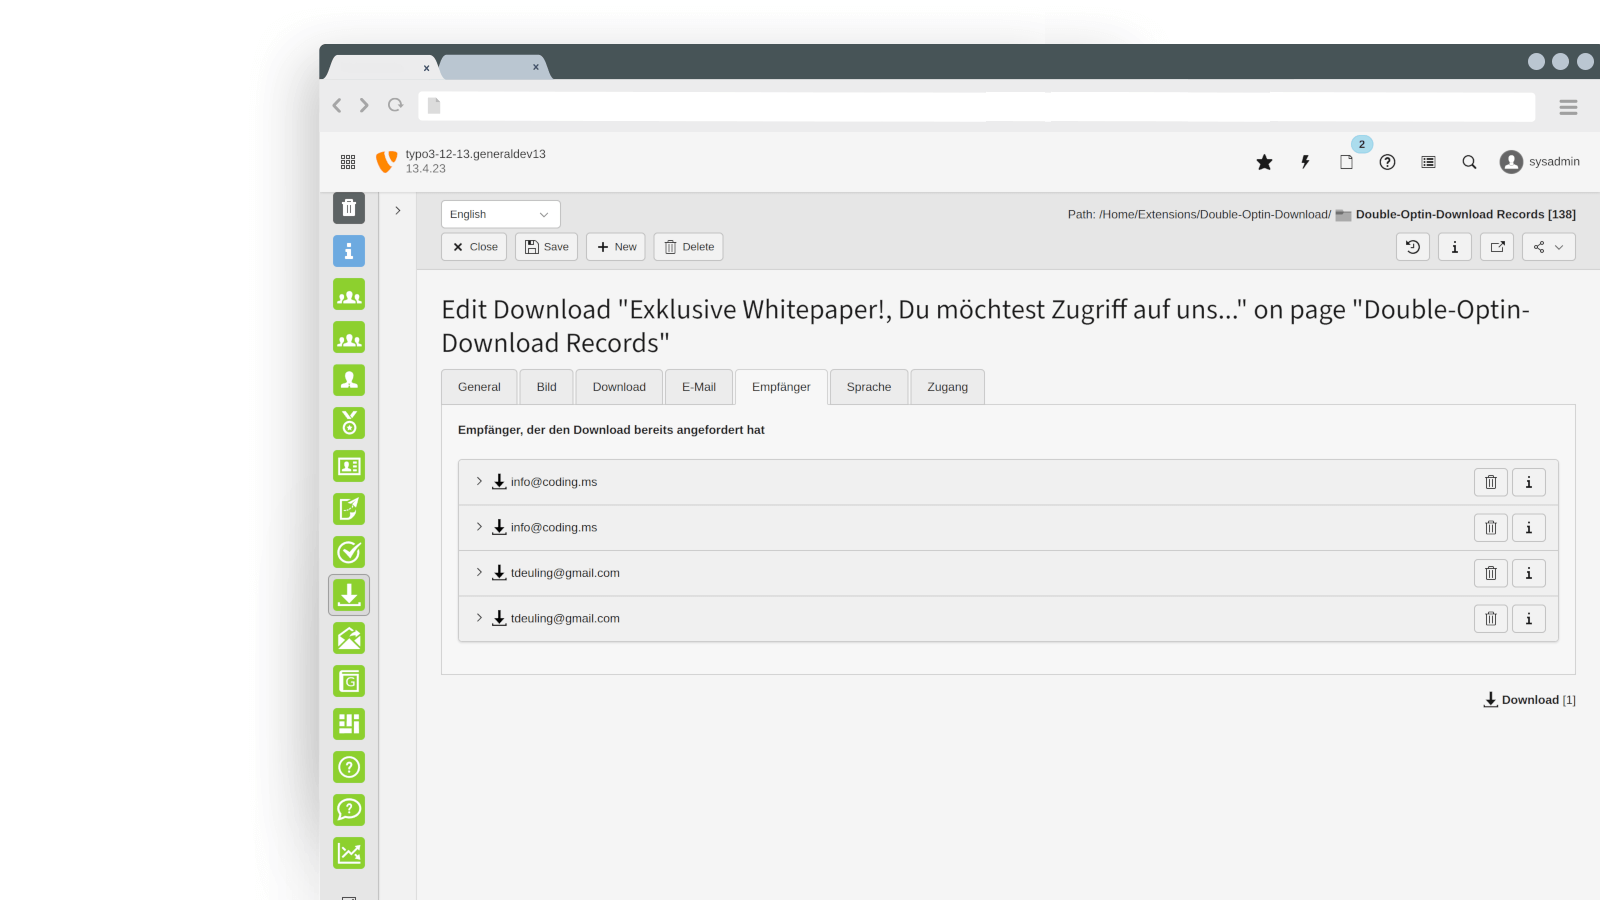
Task: Expand the first info@coding.ms record
Action: [479, 482]
